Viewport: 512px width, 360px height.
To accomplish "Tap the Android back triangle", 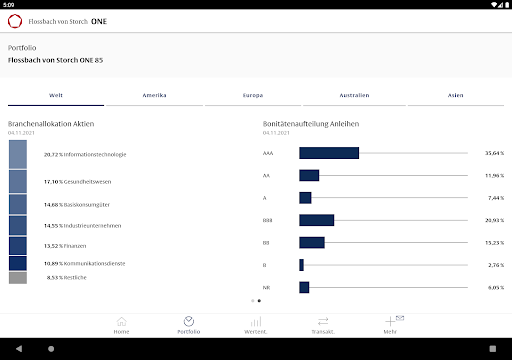I will tap(19, 349).
